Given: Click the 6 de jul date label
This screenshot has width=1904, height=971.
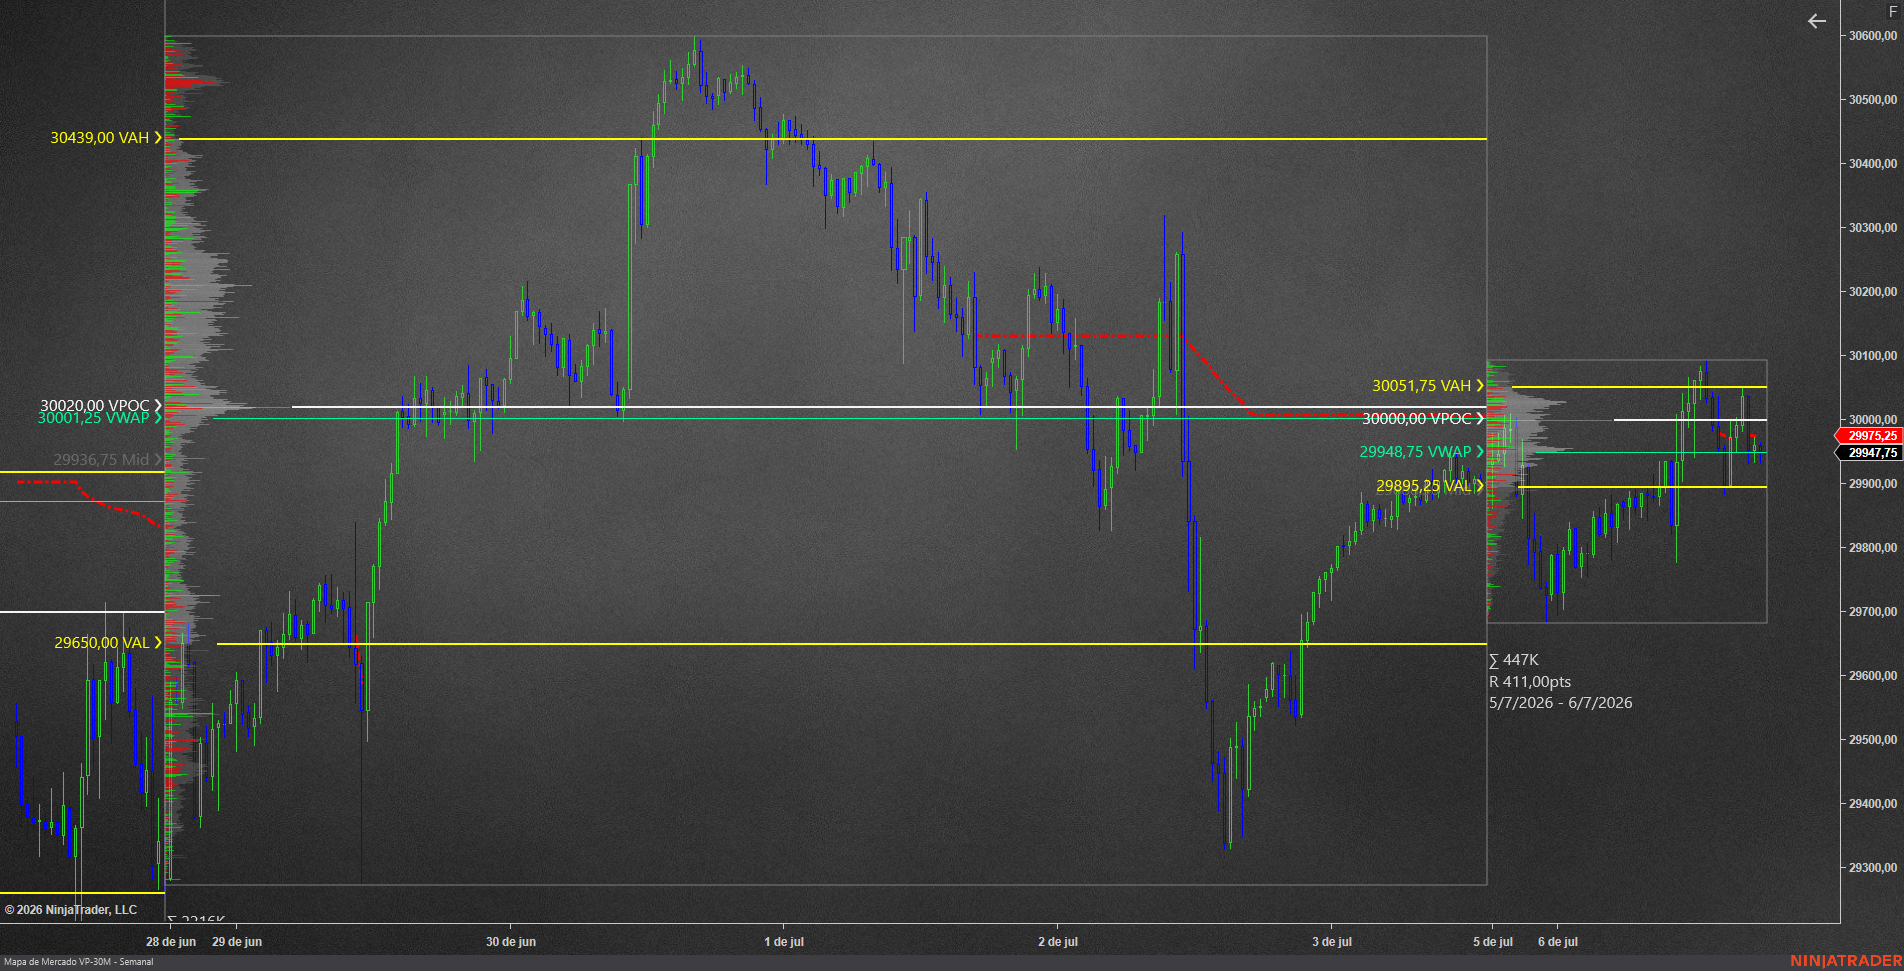Looking at the screenshot, I should (x=1558, y=942).
